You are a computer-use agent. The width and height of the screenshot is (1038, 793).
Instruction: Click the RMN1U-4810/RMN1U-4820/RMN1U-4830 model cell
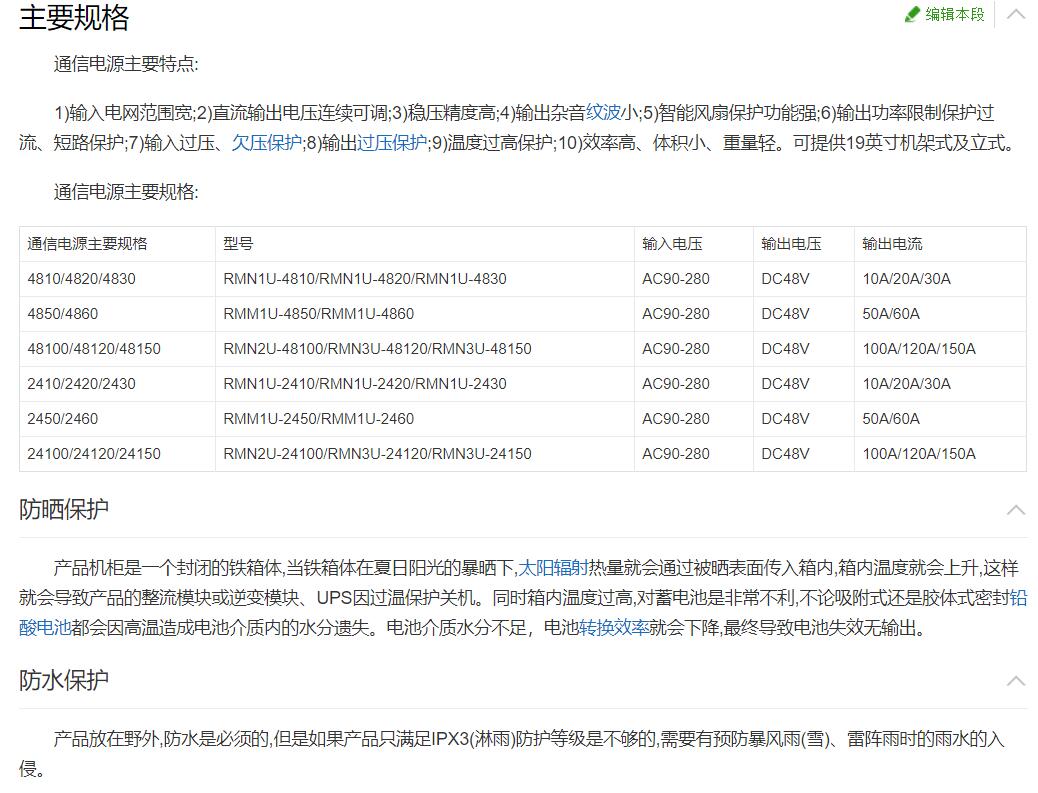point(365,279)
